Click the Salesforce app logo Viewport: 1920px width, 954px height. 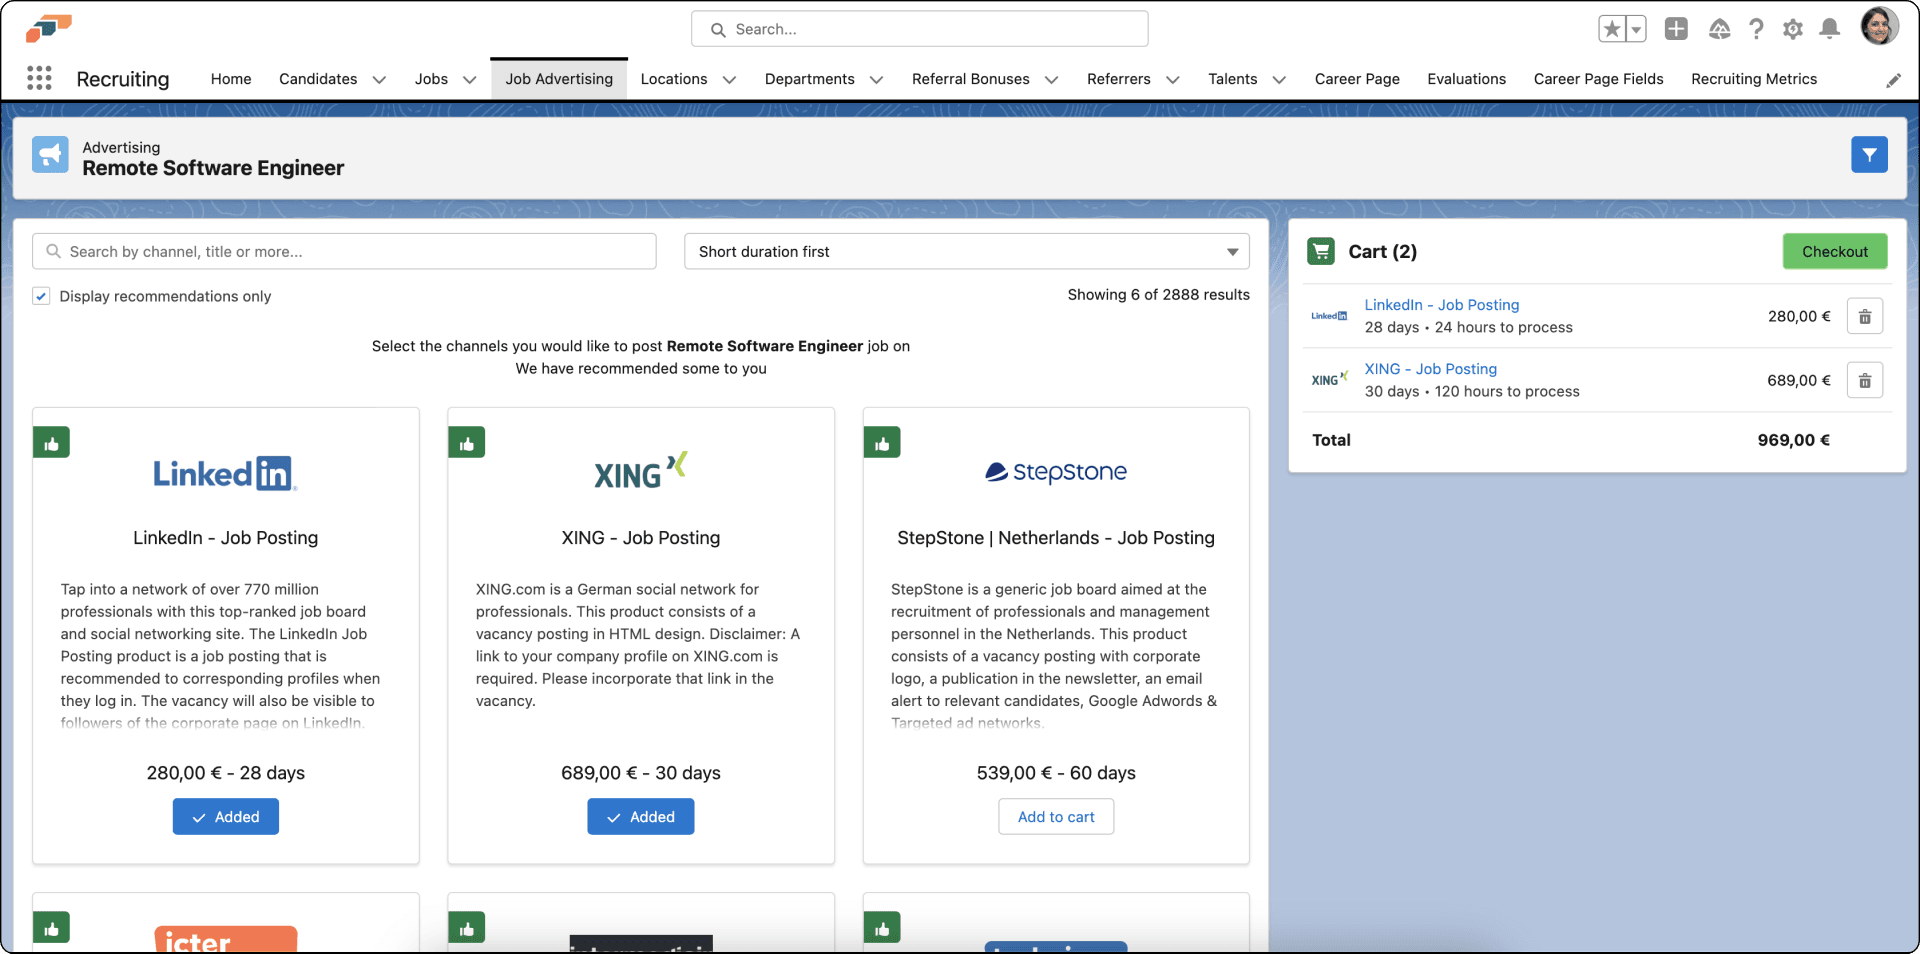tap(49, 29)
